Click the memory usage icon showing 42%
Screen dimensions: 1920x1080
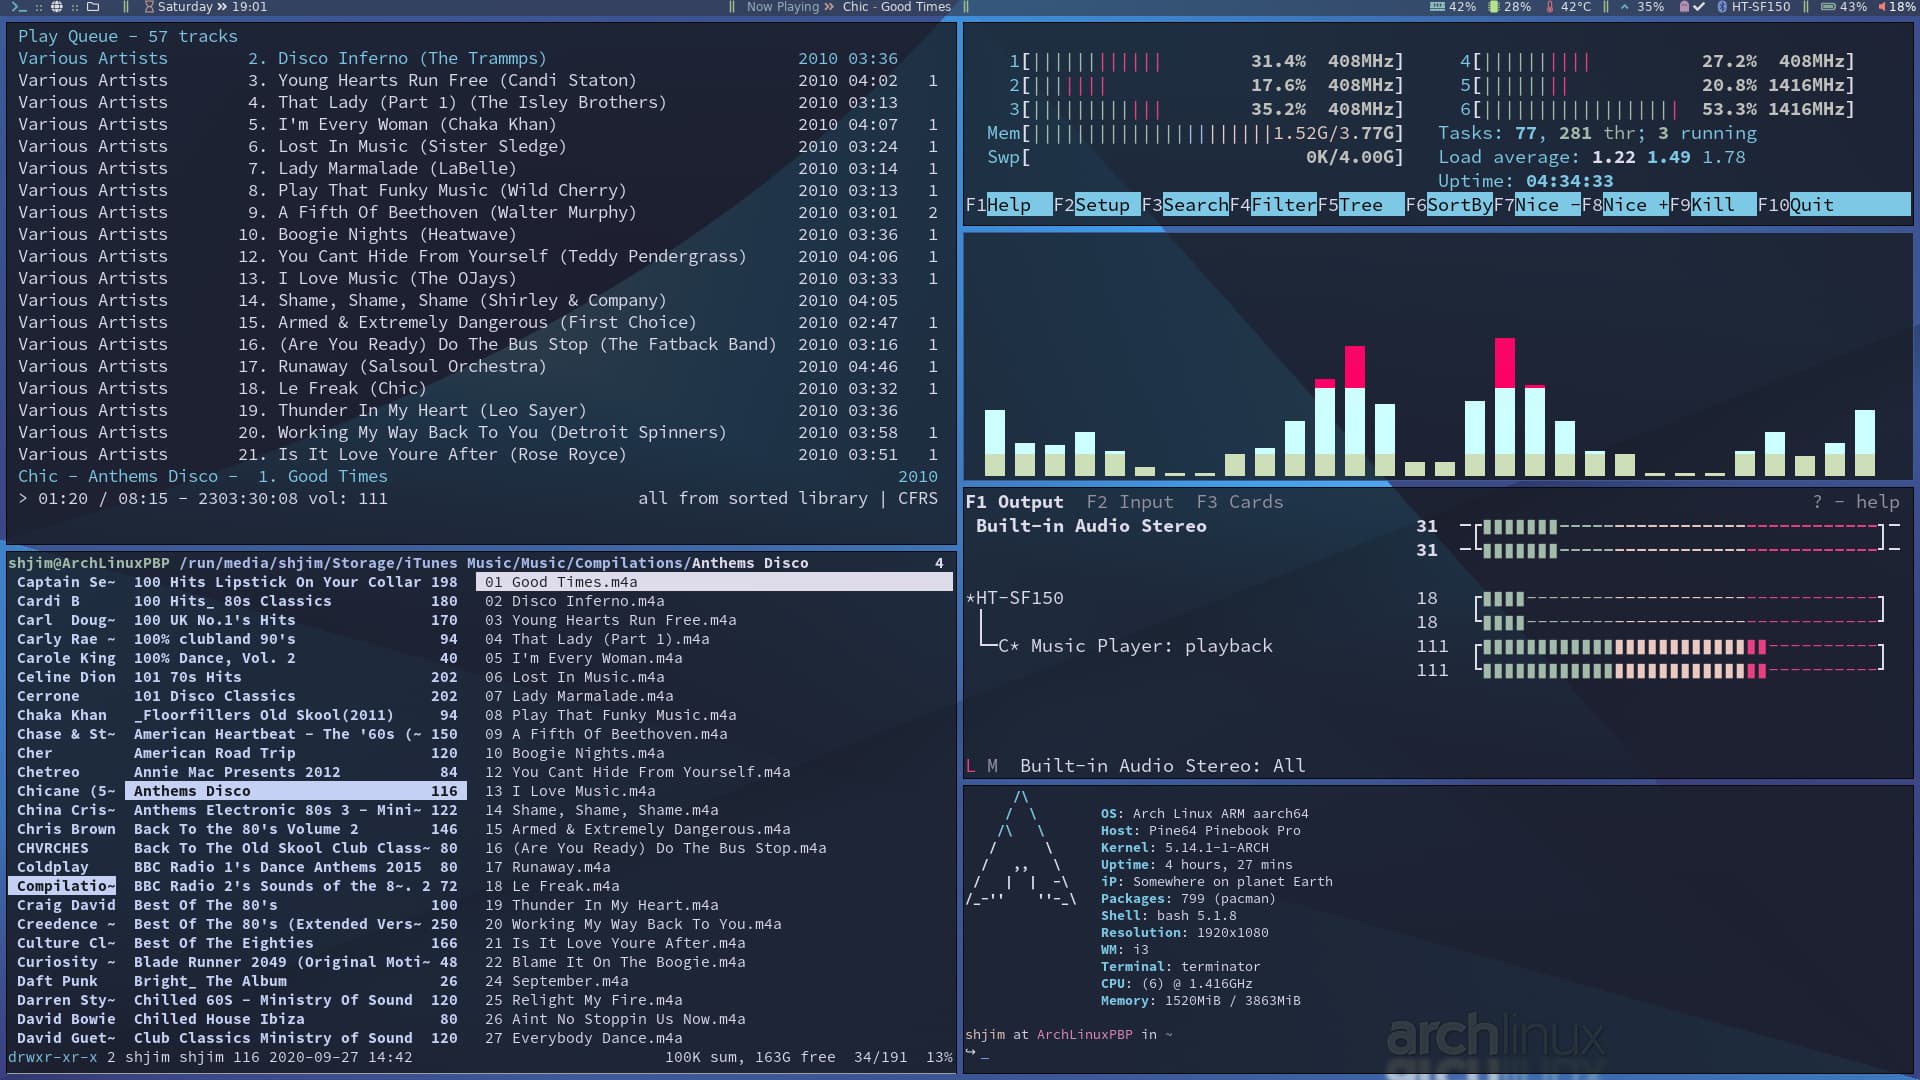point(1437,7)
